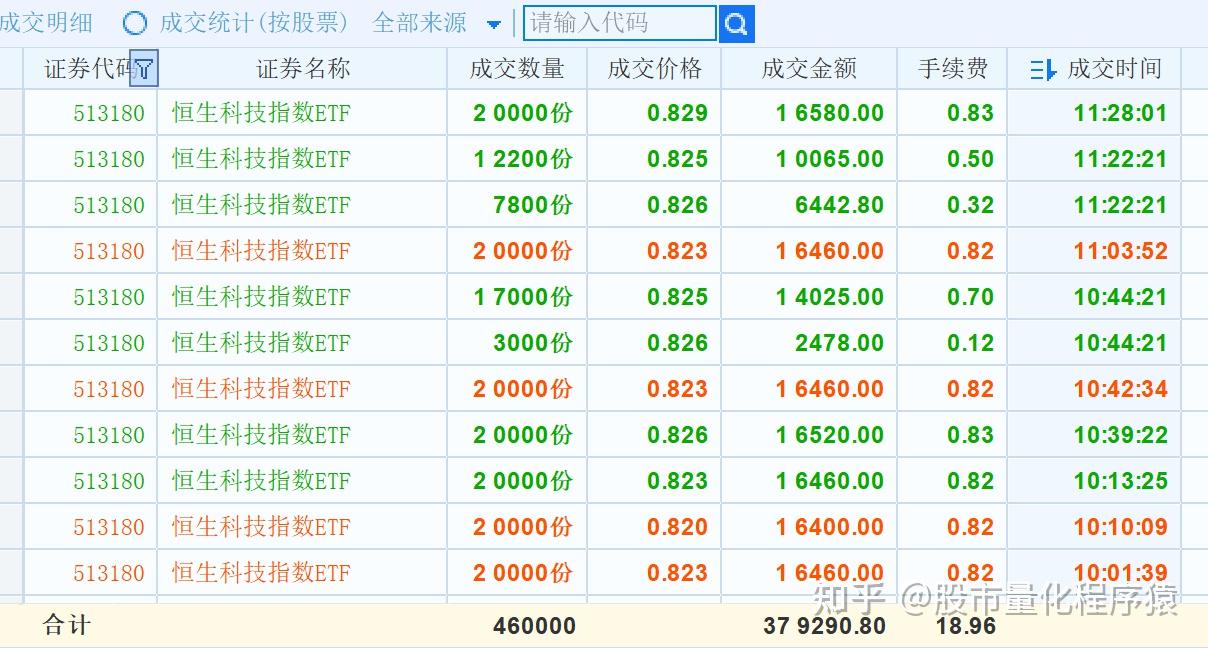Click the 成交金额 column header
1208x648 pixels.
click(809, 69)
